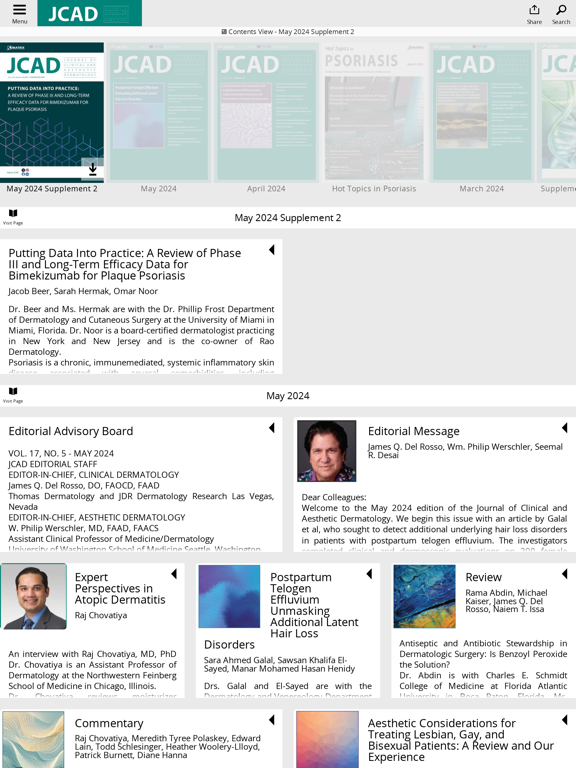Open the hamburger Menu icon
The width and height of the screenshot is (576, 768).
(20, 13)
